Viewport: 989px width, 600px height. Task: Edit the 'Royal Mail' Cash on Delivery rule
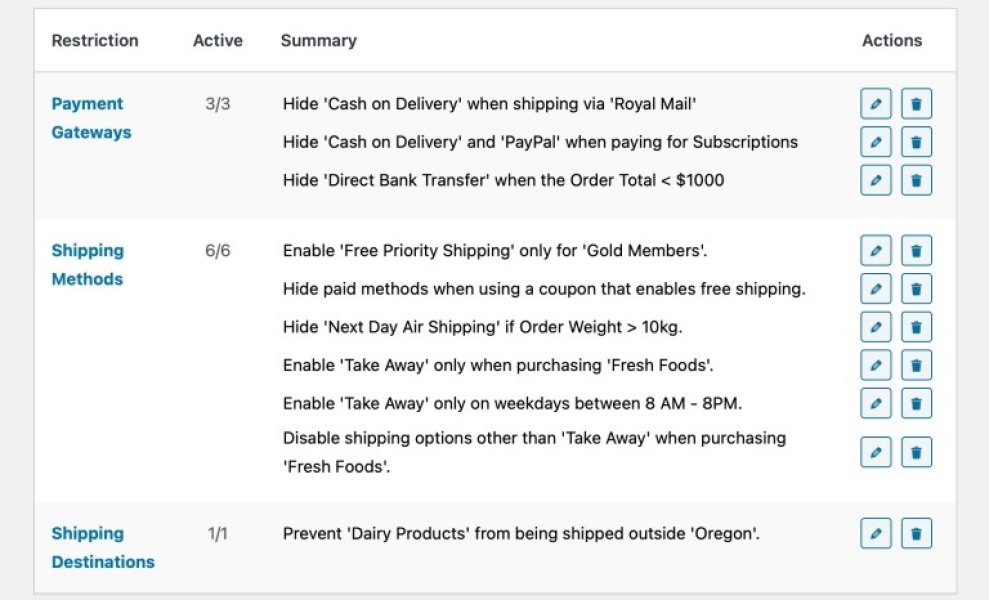pos(876,103)
